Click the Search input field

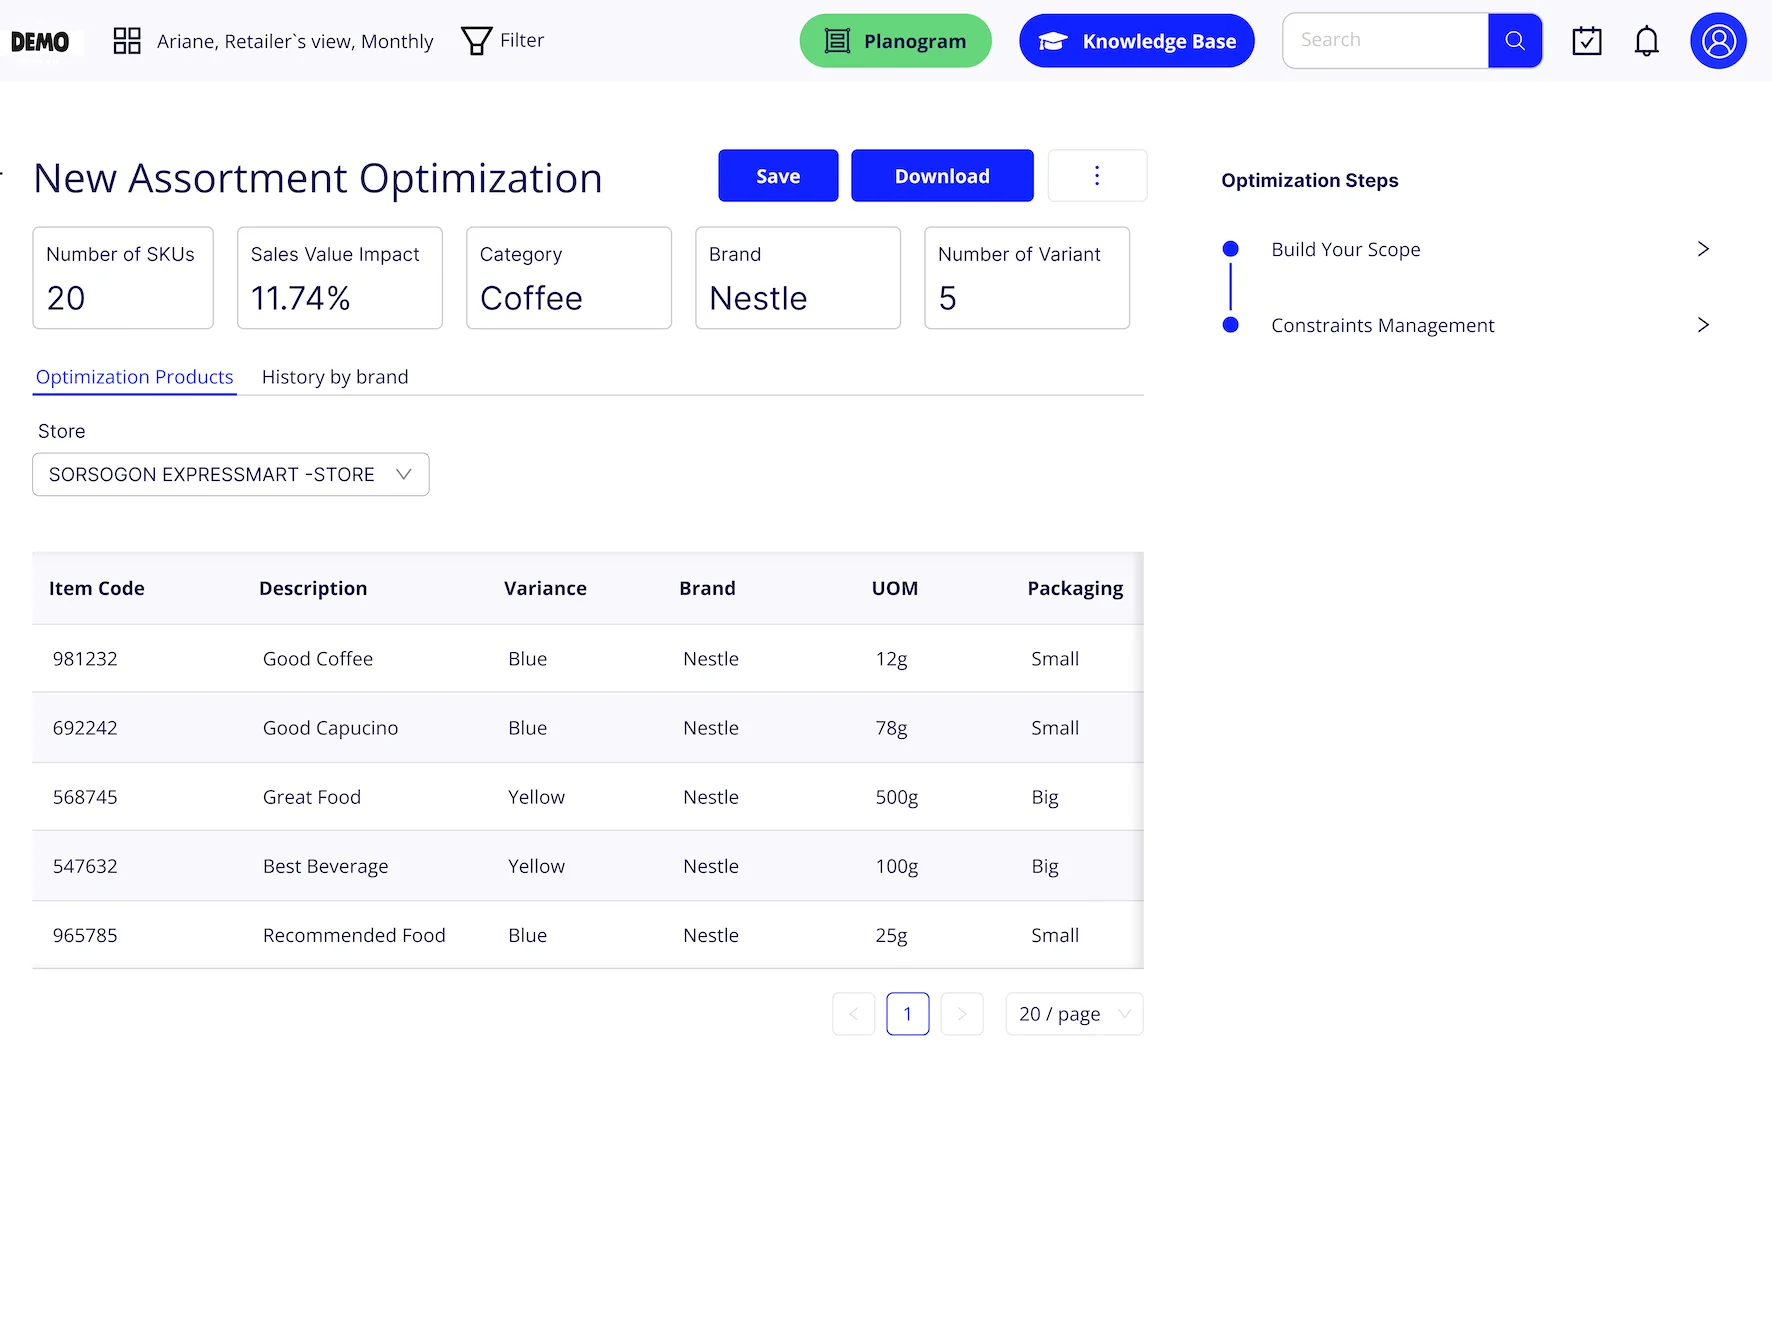click(1386, 40)
